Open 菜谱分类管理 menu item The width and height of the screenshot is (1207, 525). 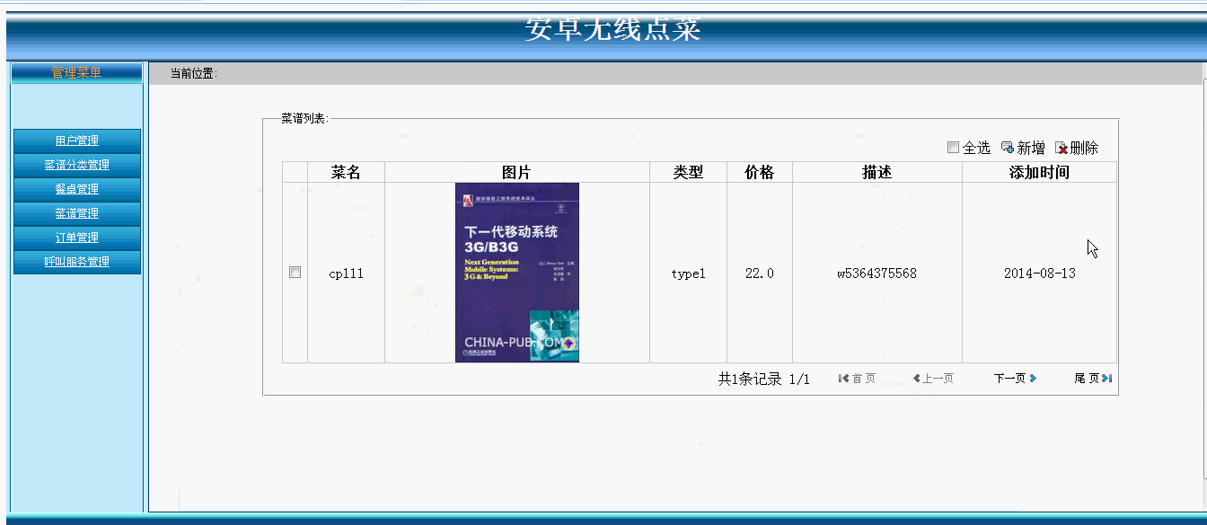pyautogui.click(x=77, y=165)
